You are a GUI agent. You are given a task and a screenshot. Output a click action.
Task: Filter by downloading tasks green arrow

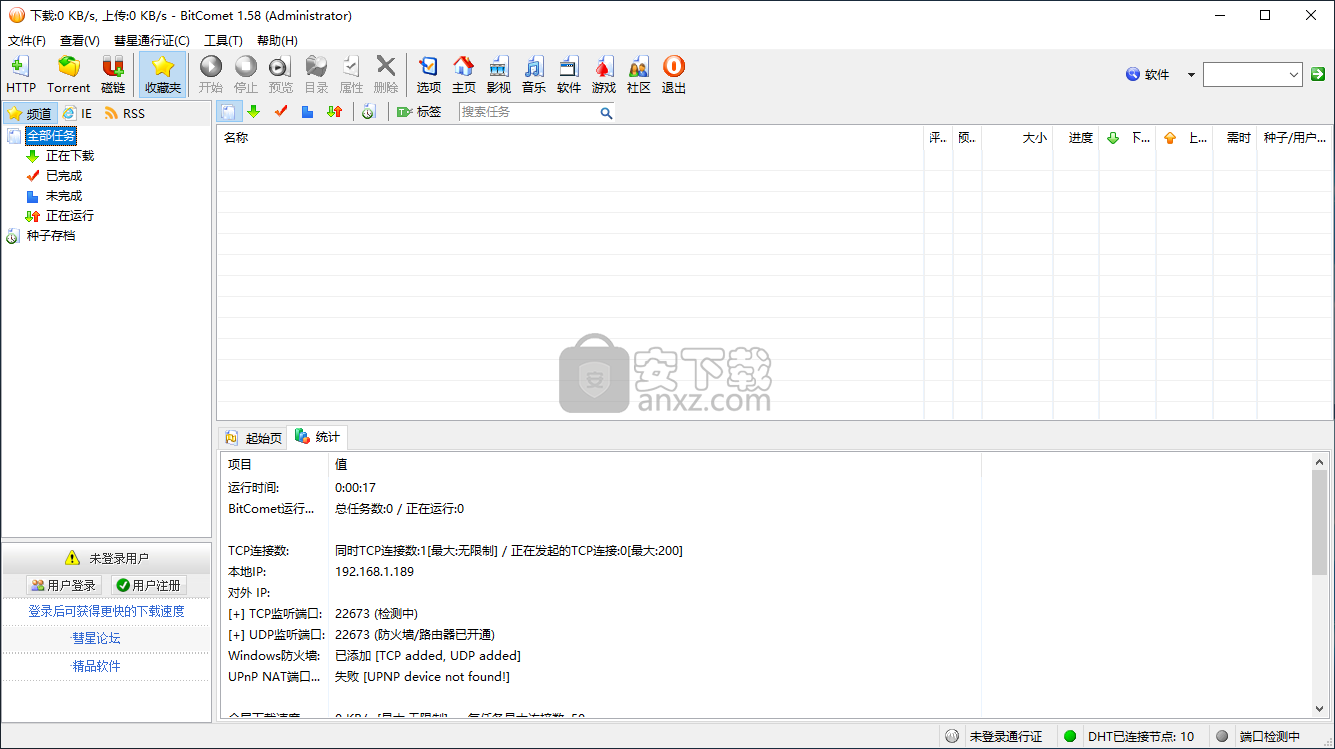254,112
